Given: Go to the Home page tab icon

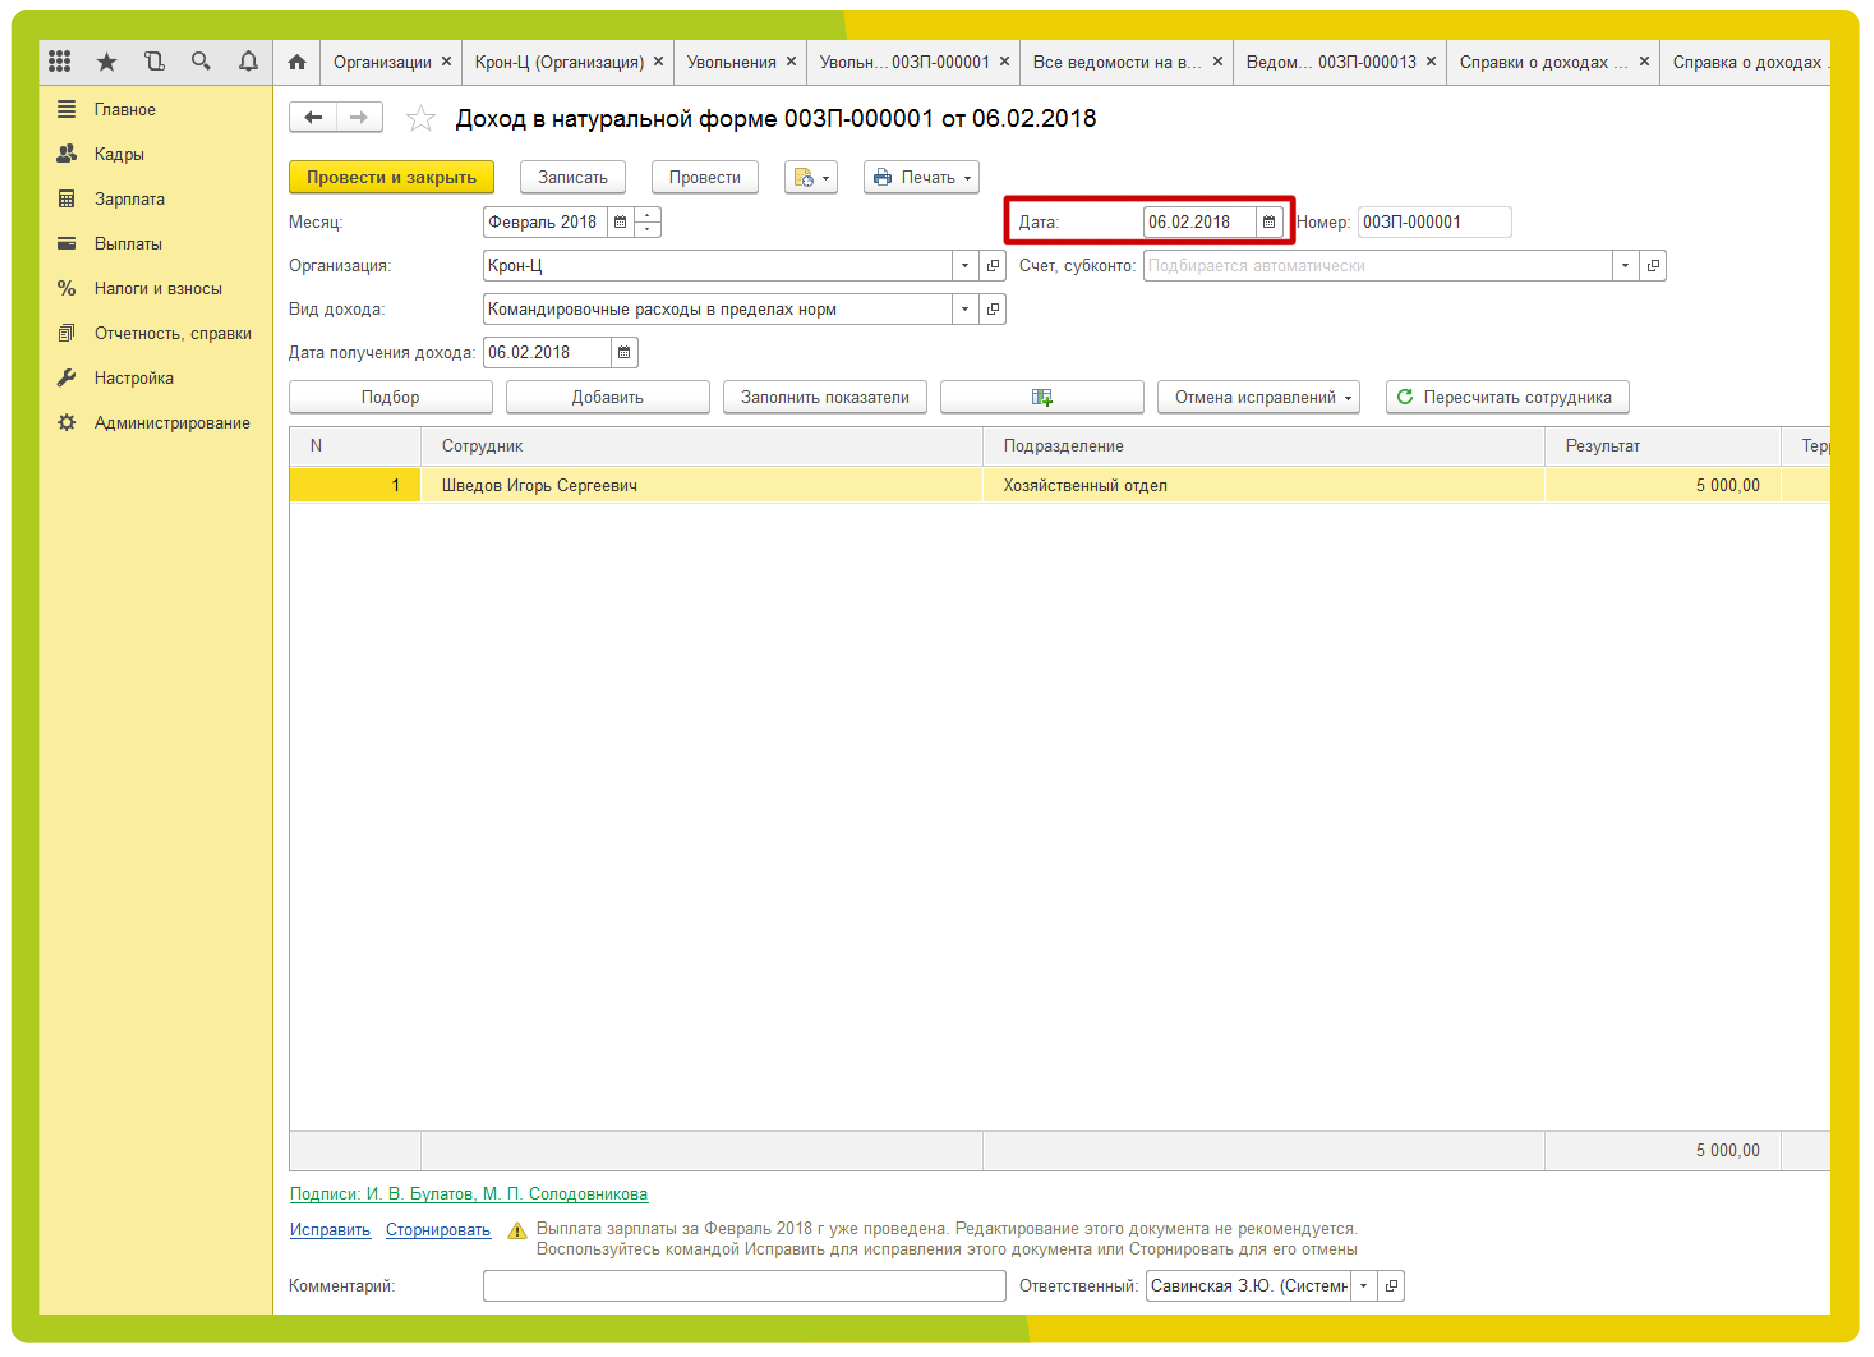Looking at the screenshot, I should point(297,62).
